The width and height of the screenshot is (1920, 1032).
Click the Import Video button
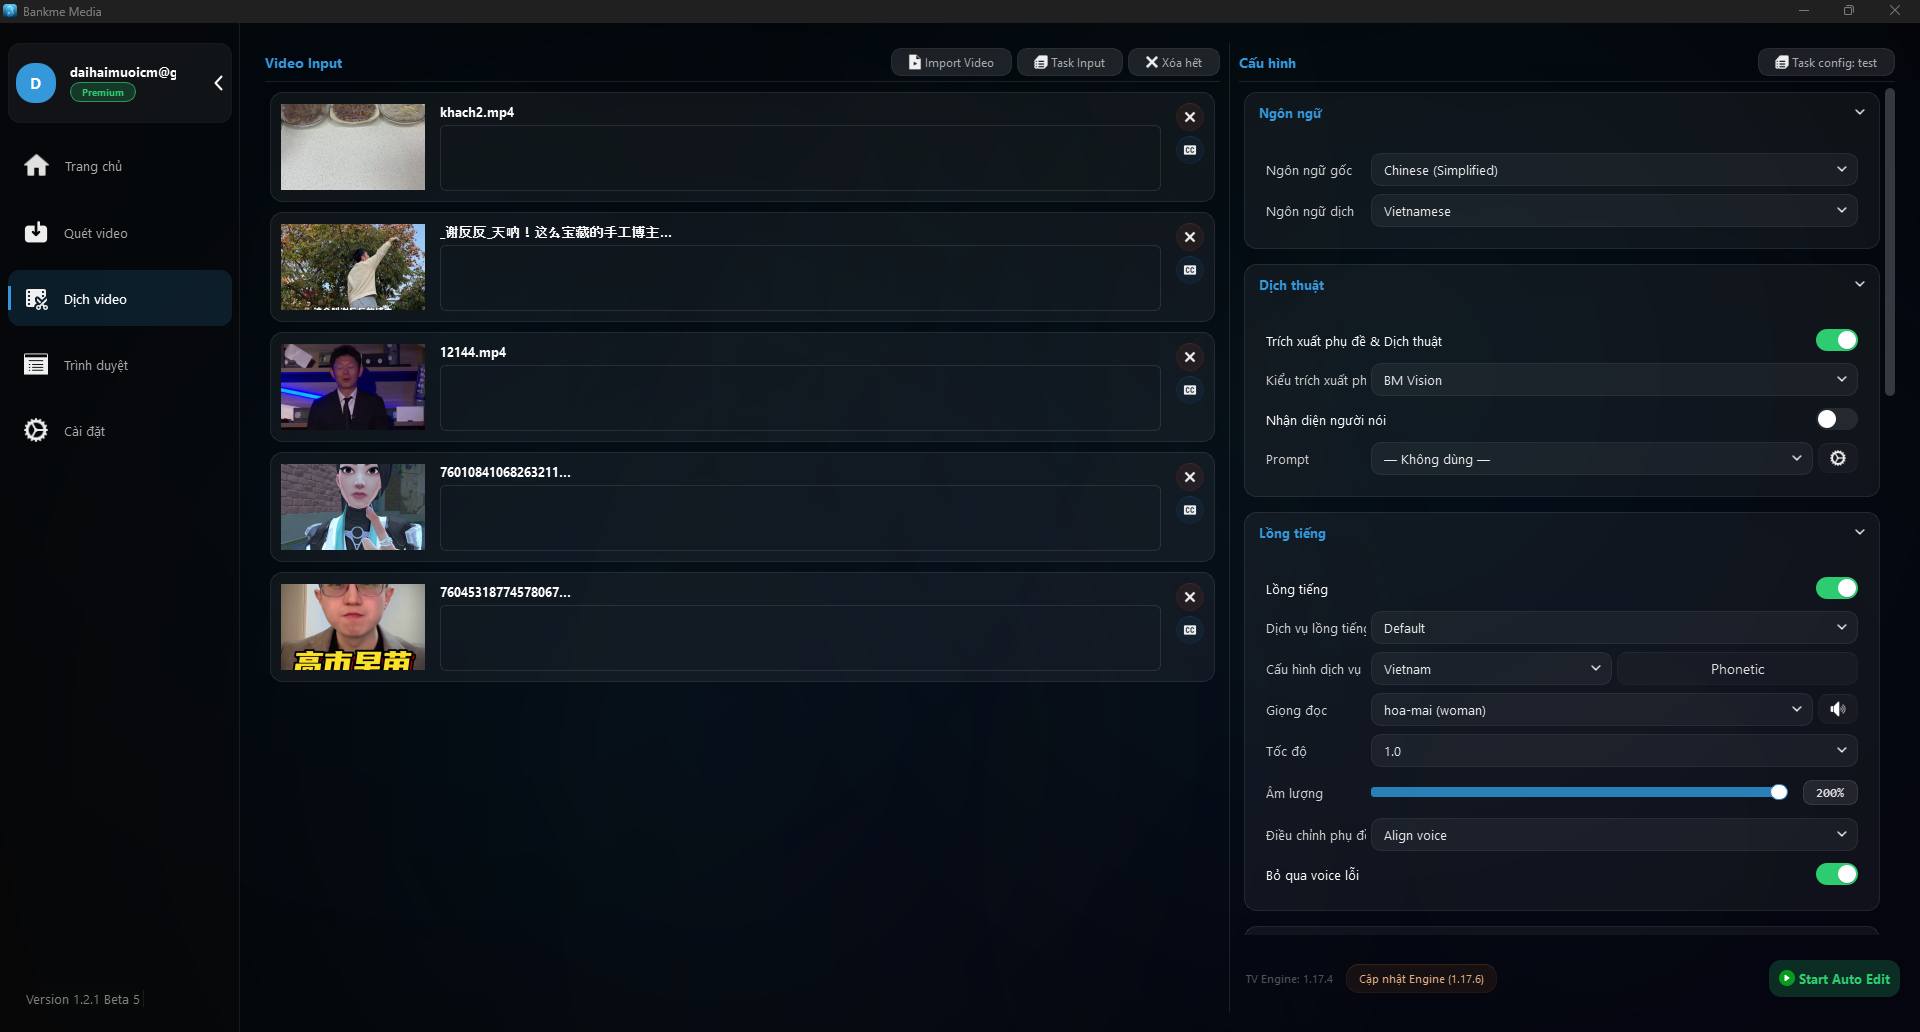[x=951, y=62]
